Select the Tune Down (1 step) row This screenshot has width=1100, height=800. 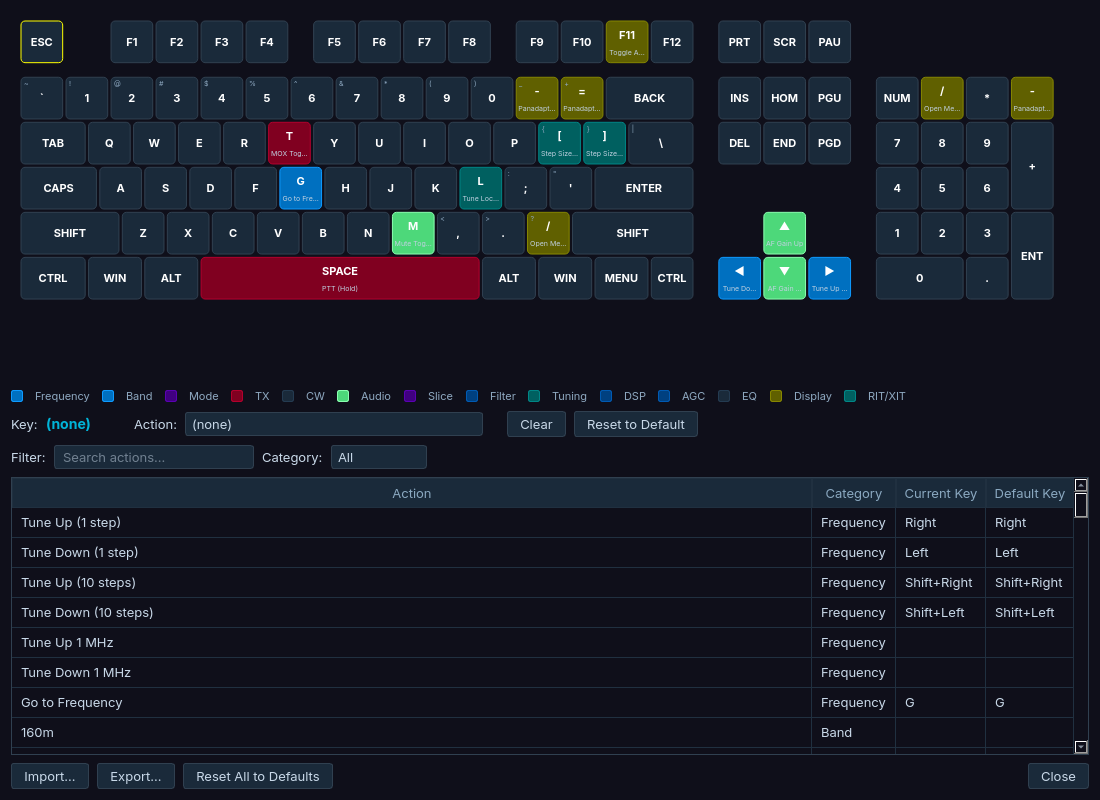tap(542, 553)
